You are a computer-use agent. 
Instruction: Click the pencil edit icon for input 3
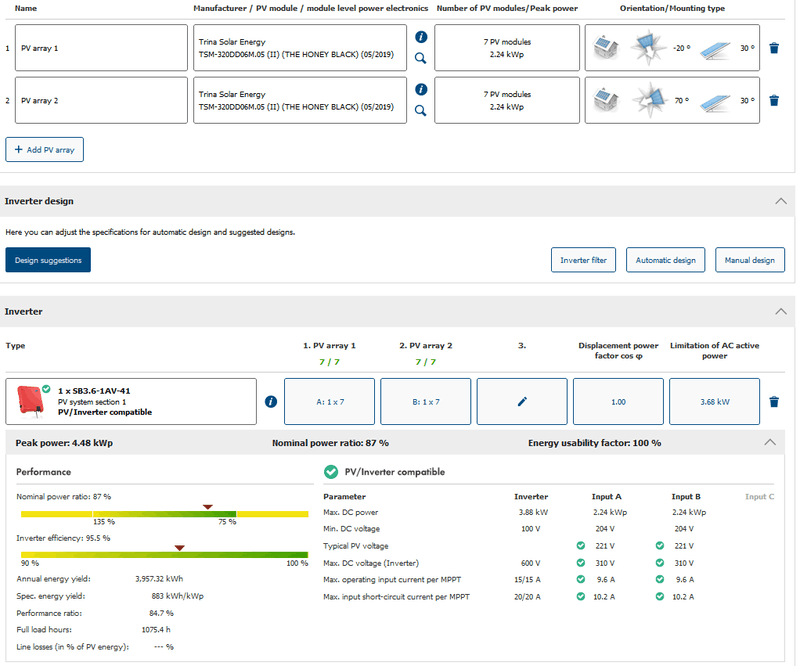tap(521, 401)
